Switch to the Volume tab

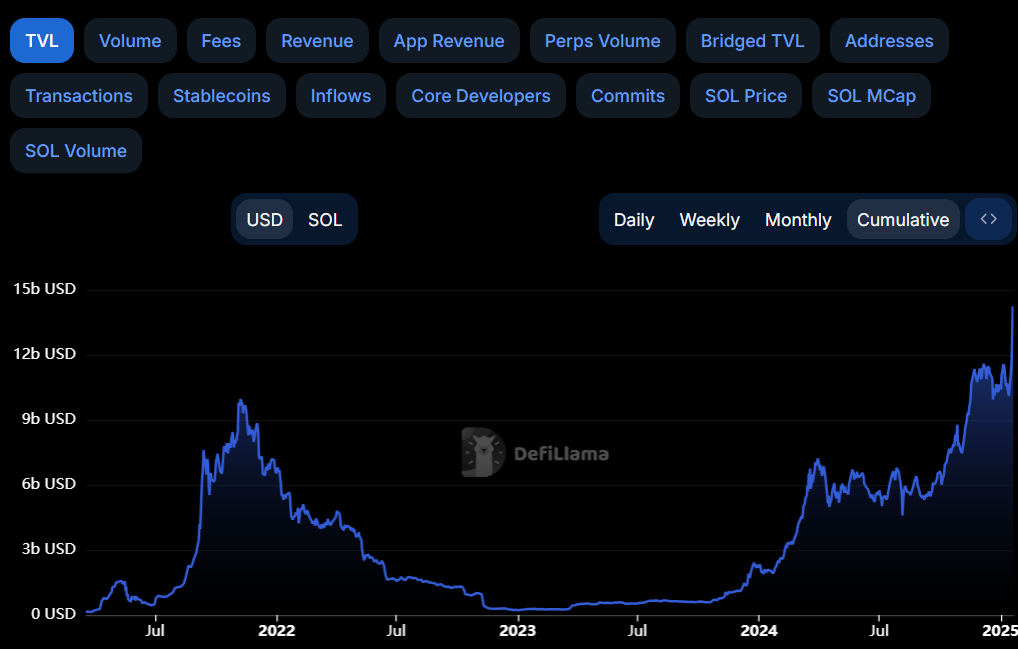129,40
